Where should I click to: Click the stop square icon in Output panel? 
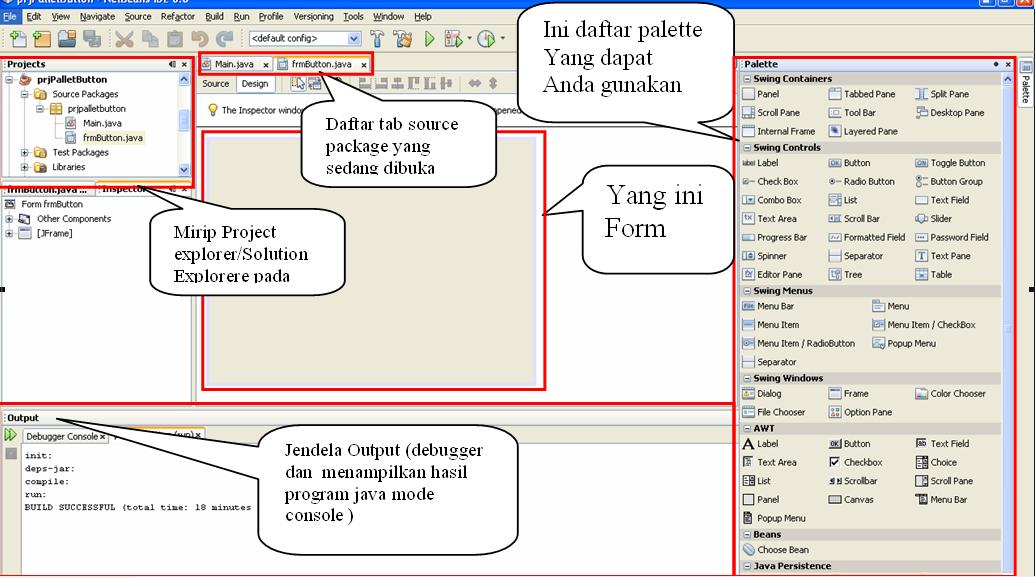tap(11, 454)
